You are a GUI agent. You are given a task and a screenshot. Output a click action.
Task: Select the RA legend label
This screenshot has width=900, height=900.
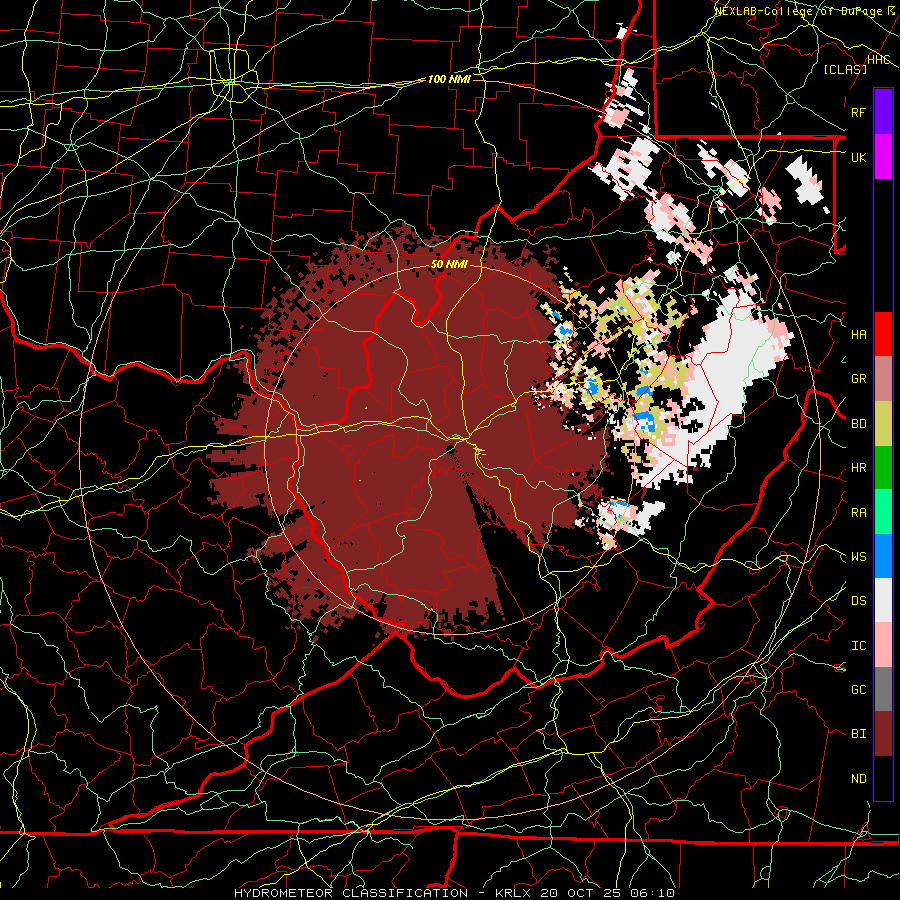click(858, 513)
